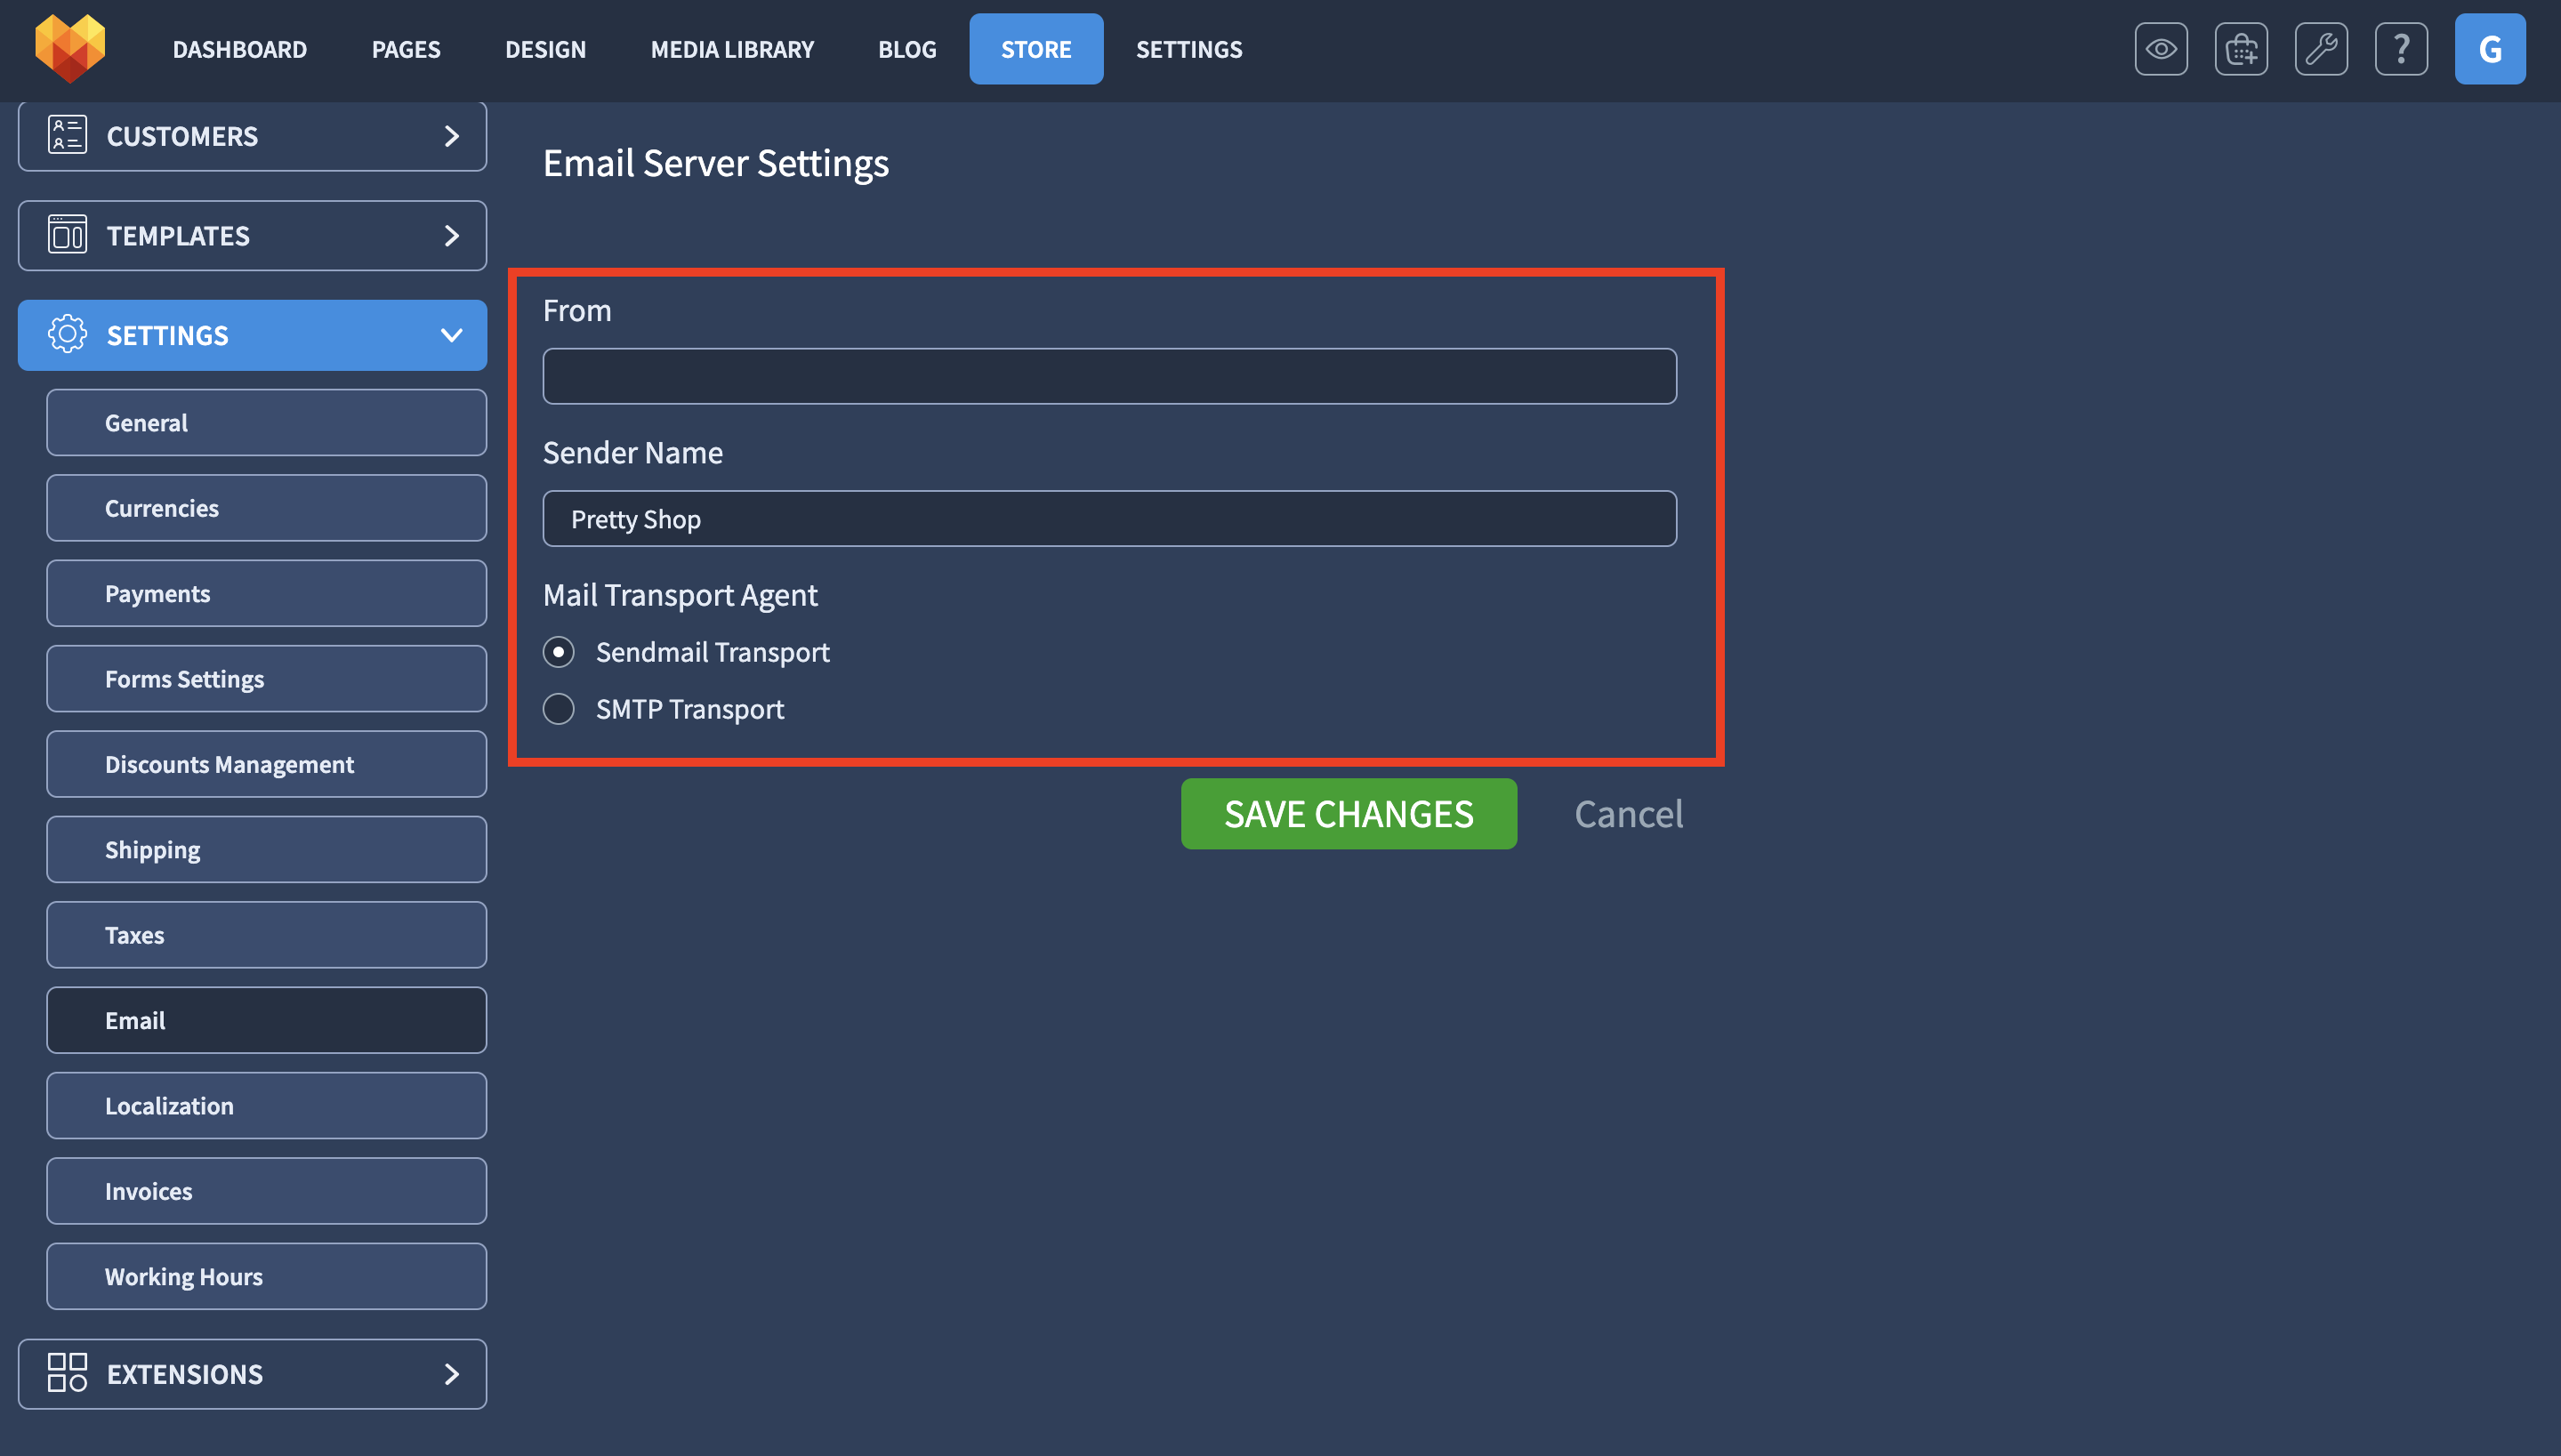Click the Settings label in the sidebar

coord(168,335)
